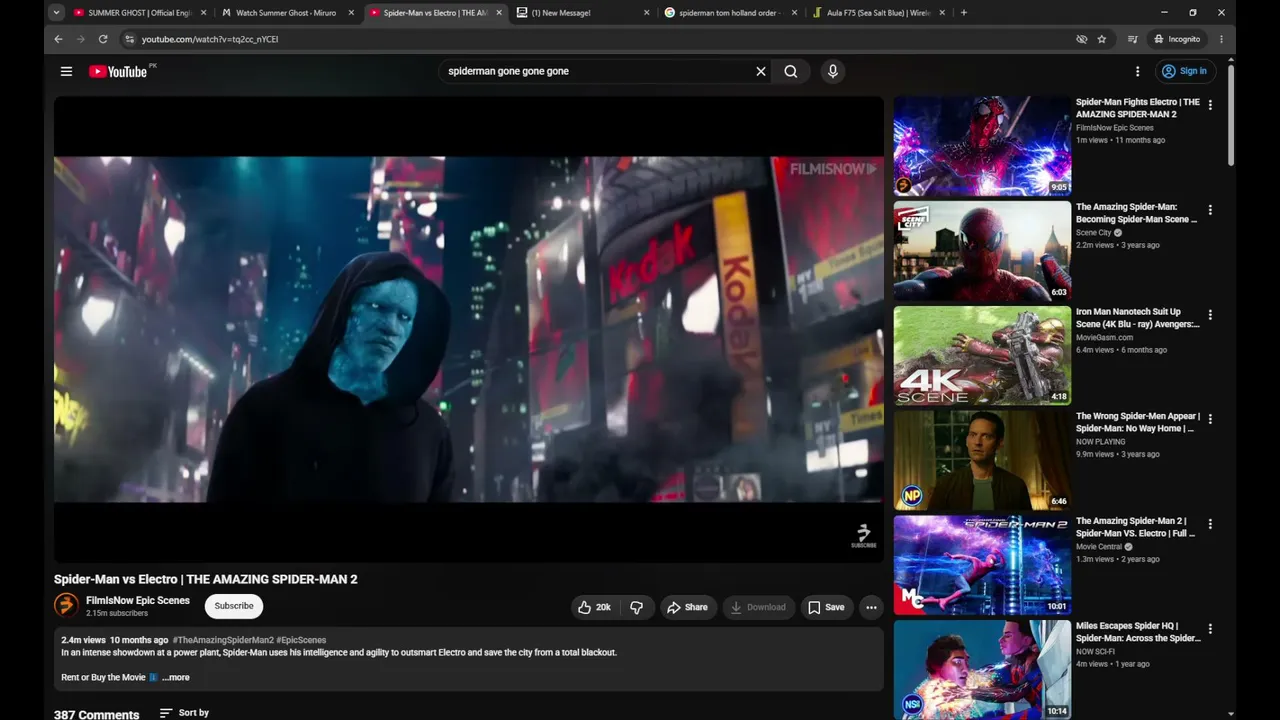1280x720 pixels.
Task: Bookmark this page with the star
Action: coord(1102,39)
